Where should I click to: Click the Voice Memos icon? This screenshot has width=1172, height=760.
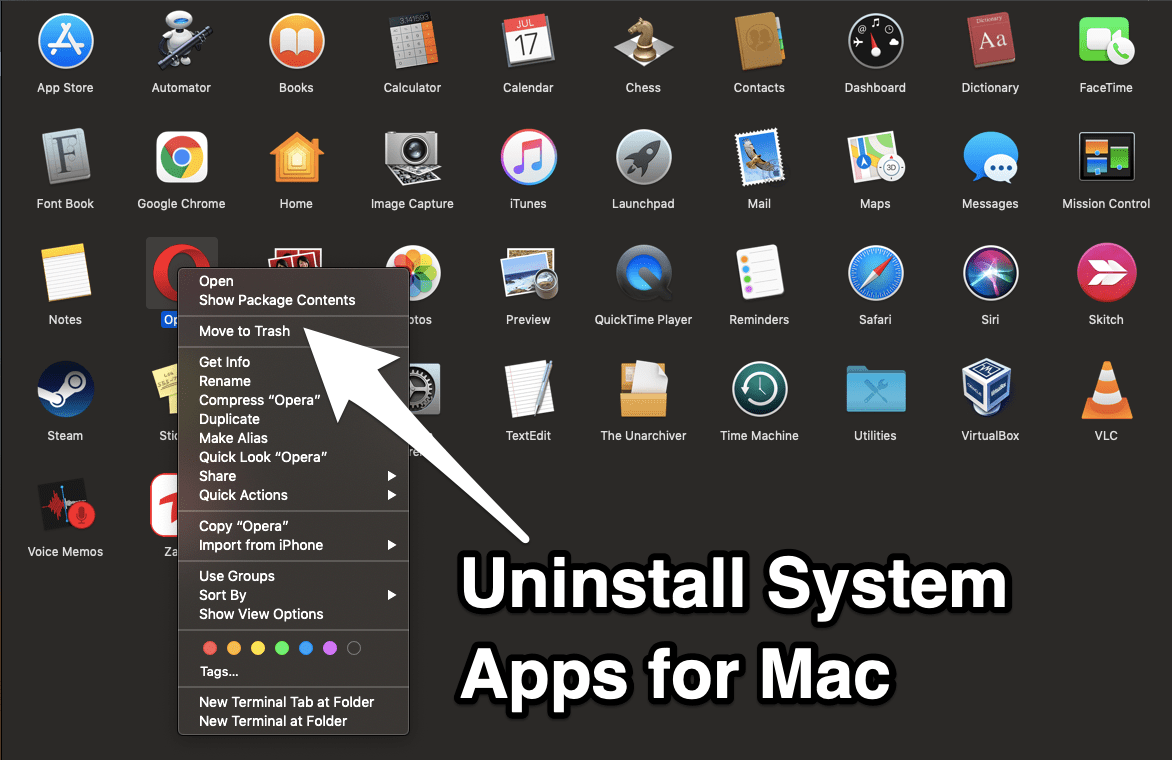(65, 504)
